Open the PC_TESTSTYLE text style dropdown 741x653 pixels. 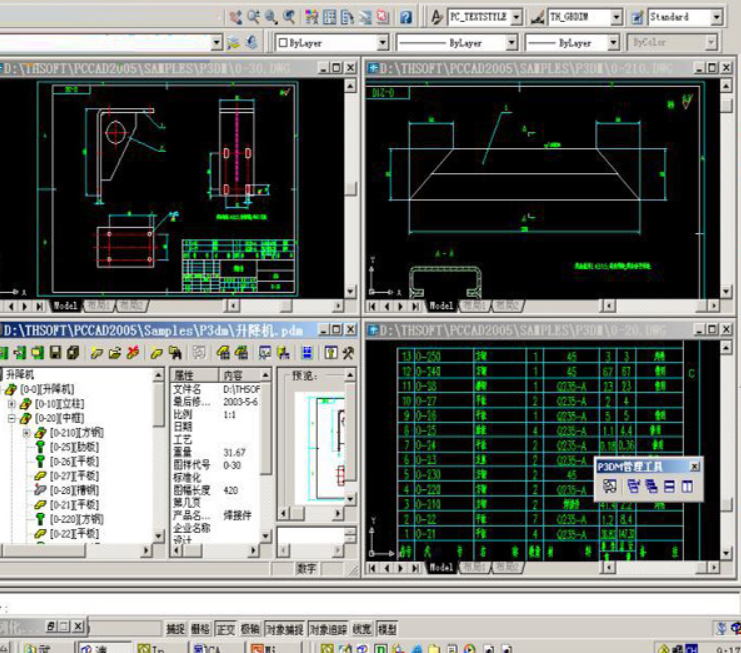[516, 17]
